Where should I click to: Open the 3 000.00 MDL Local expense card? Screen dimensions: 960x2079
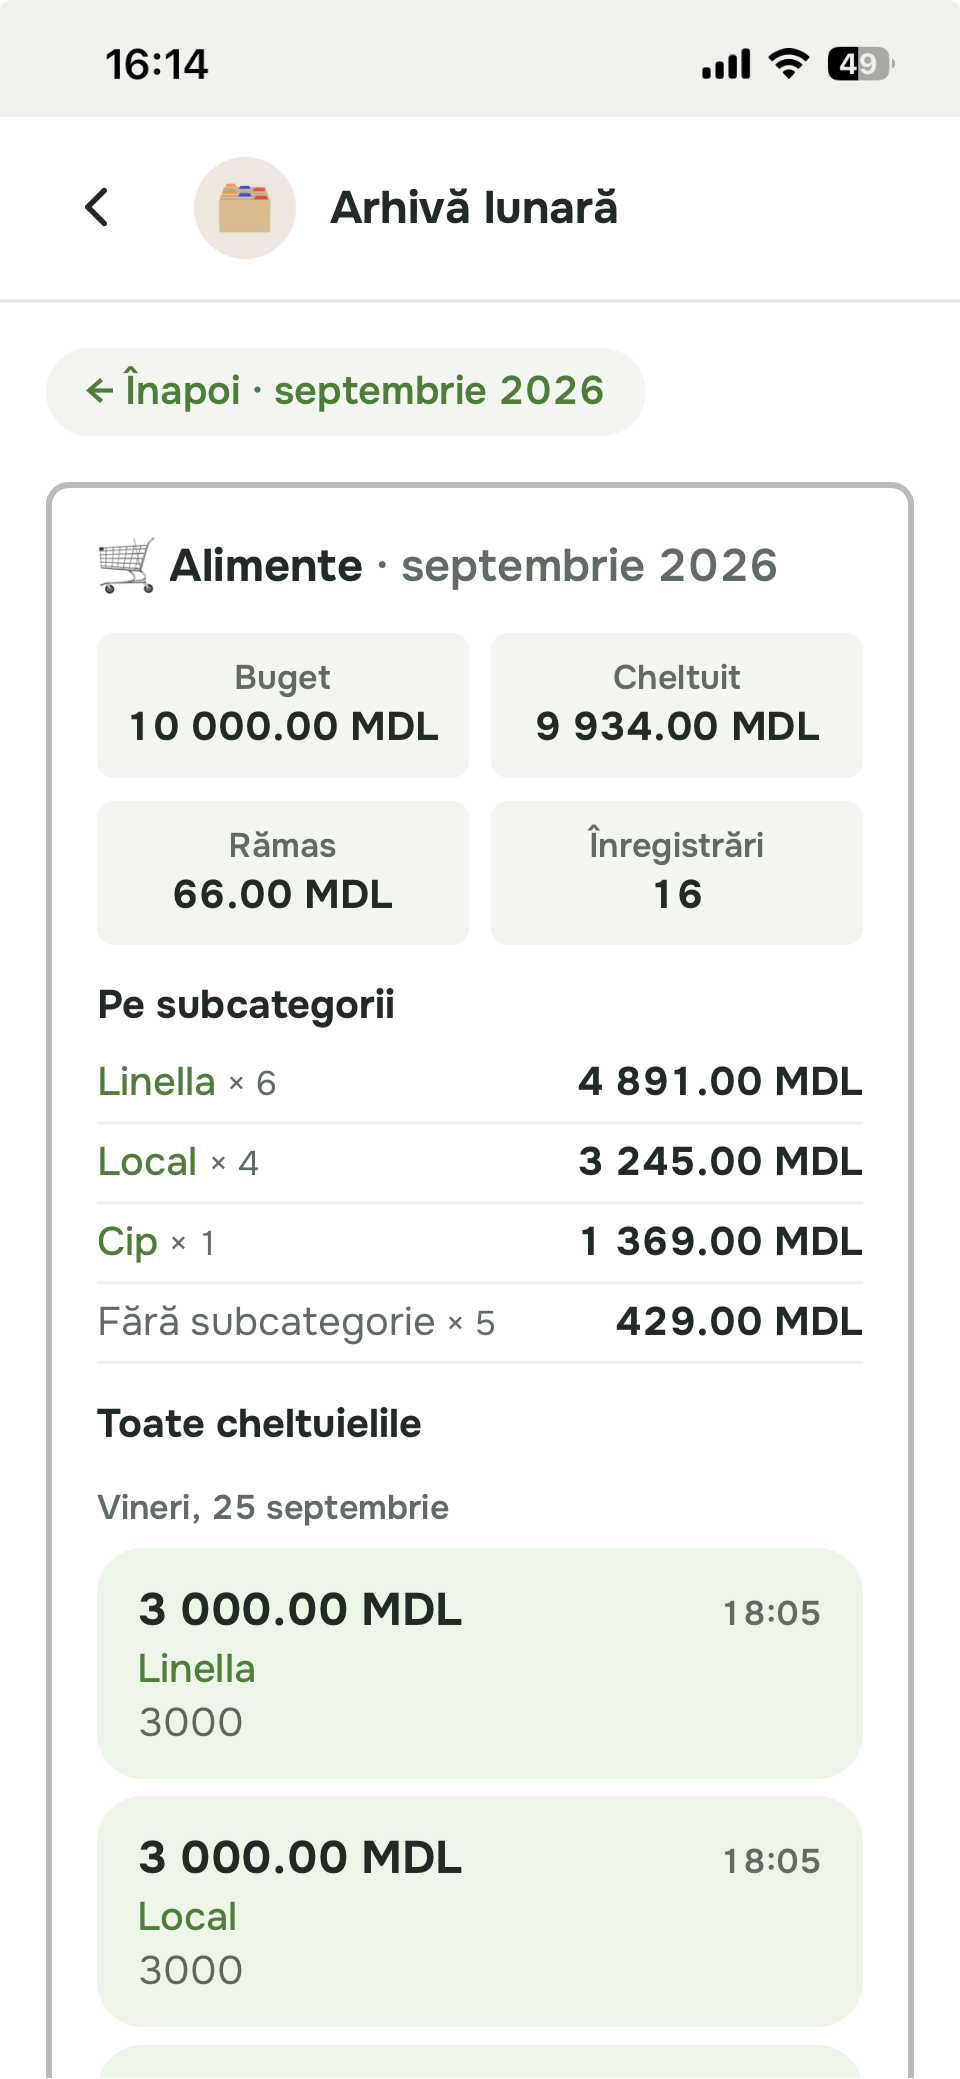[x=480, y=1911]
